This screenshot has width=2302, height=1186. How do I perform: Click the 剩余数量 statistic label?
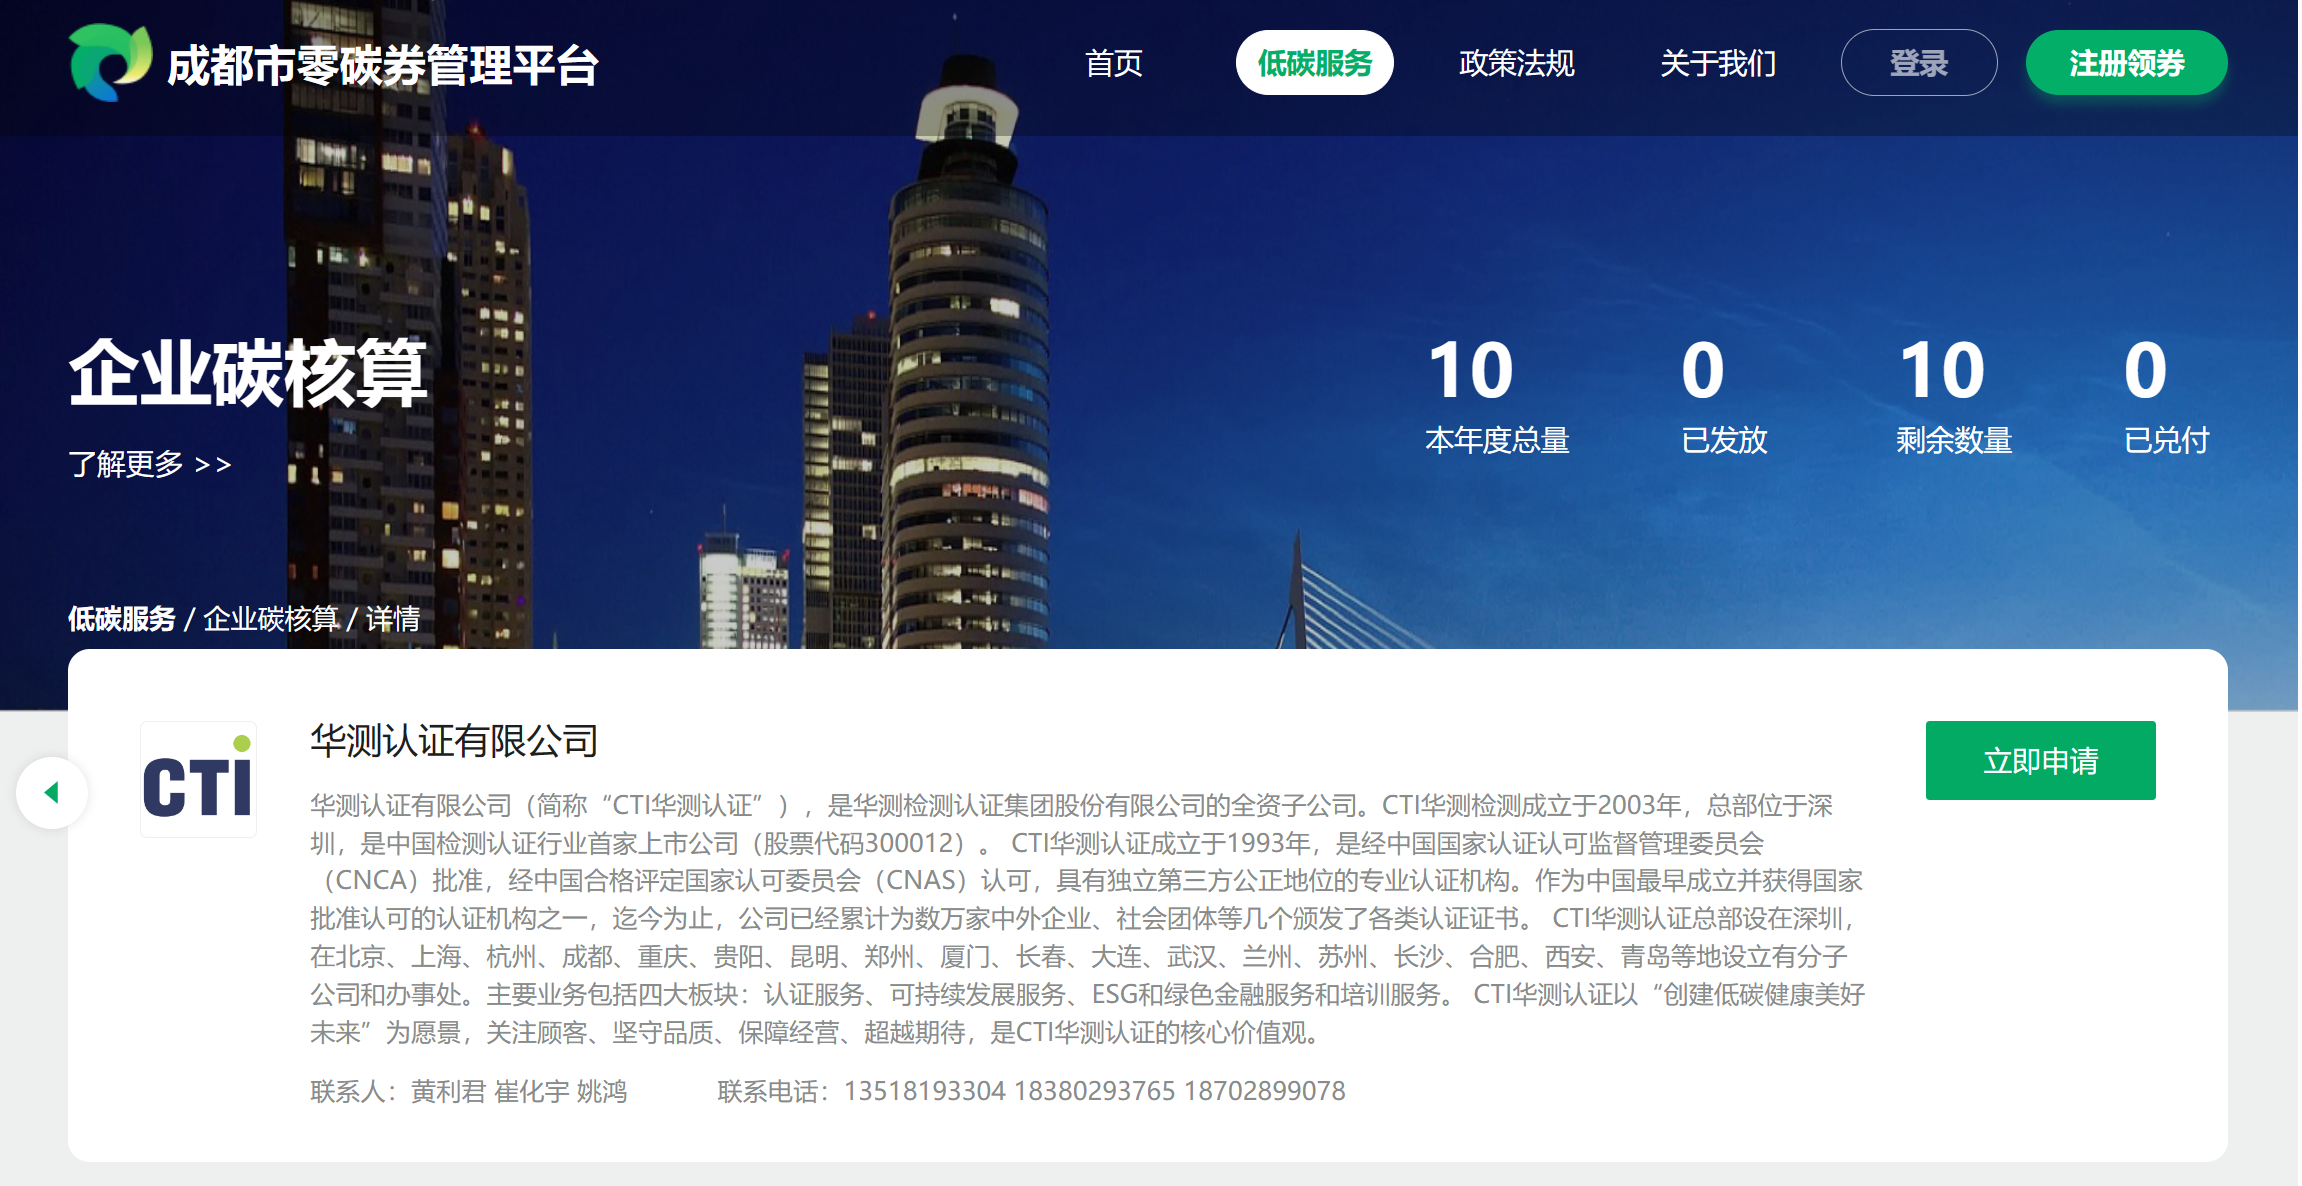coord(1954,440)
